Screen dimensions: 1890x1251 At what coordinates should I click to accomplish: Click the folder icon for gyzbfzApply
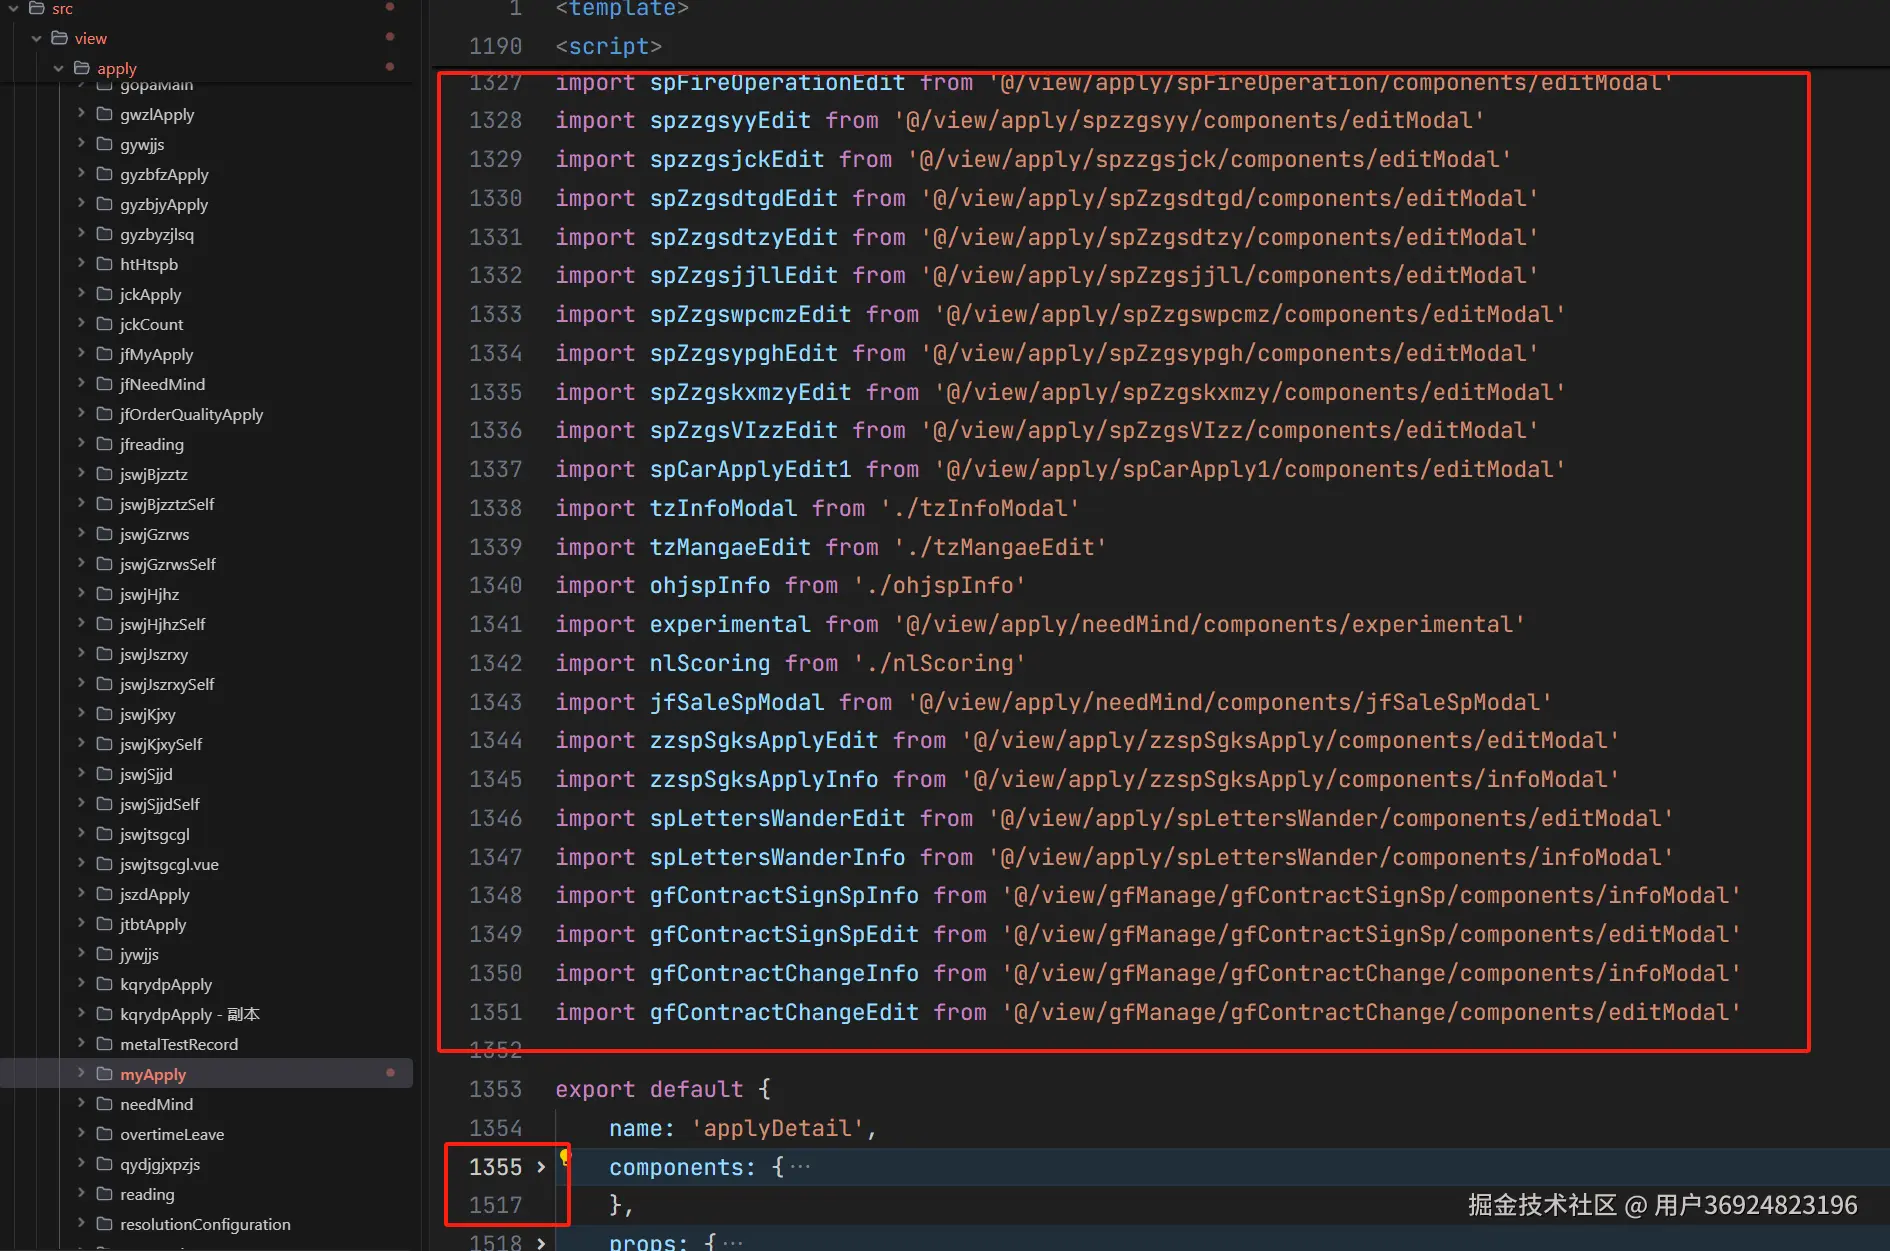tap(106, 174)
